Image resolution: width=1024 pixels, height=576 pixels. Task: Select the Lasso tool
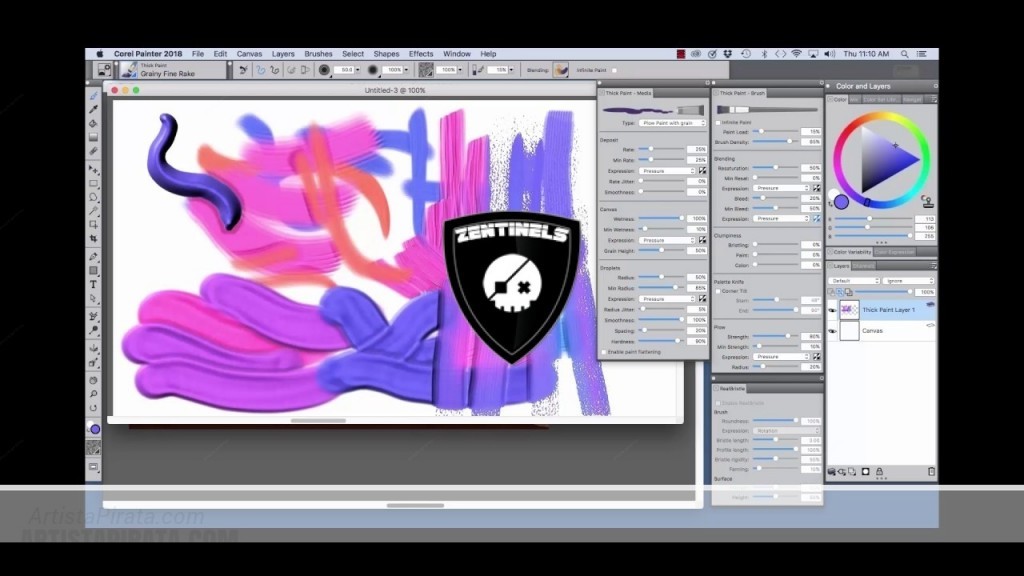[x=93, y=197]
